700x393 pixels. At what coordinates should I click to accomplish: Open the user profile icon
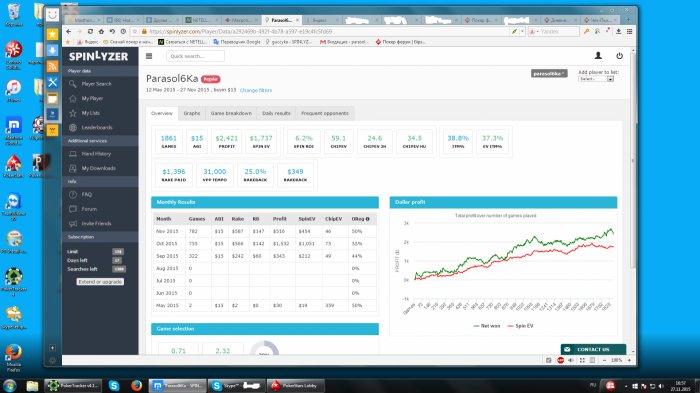click(x=598, y=55)
